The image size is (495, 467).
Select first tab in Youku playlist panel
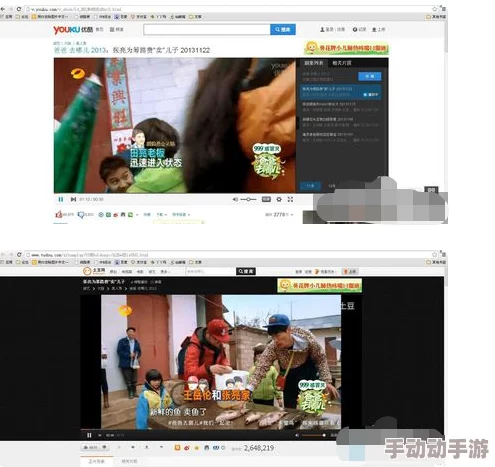point(313,63)
